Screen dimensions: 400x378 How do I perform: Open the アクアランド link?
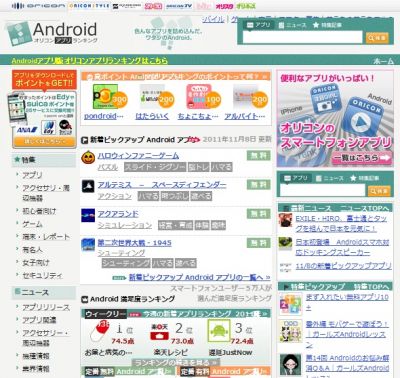point(118,214)
